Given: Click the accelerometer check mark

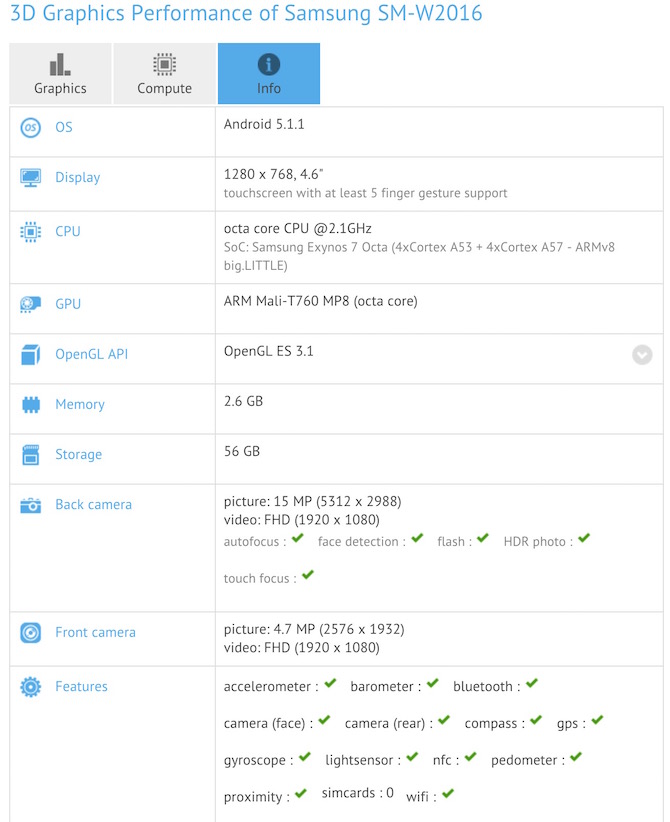Looking at the screenshot, I should tap(330, 684).
